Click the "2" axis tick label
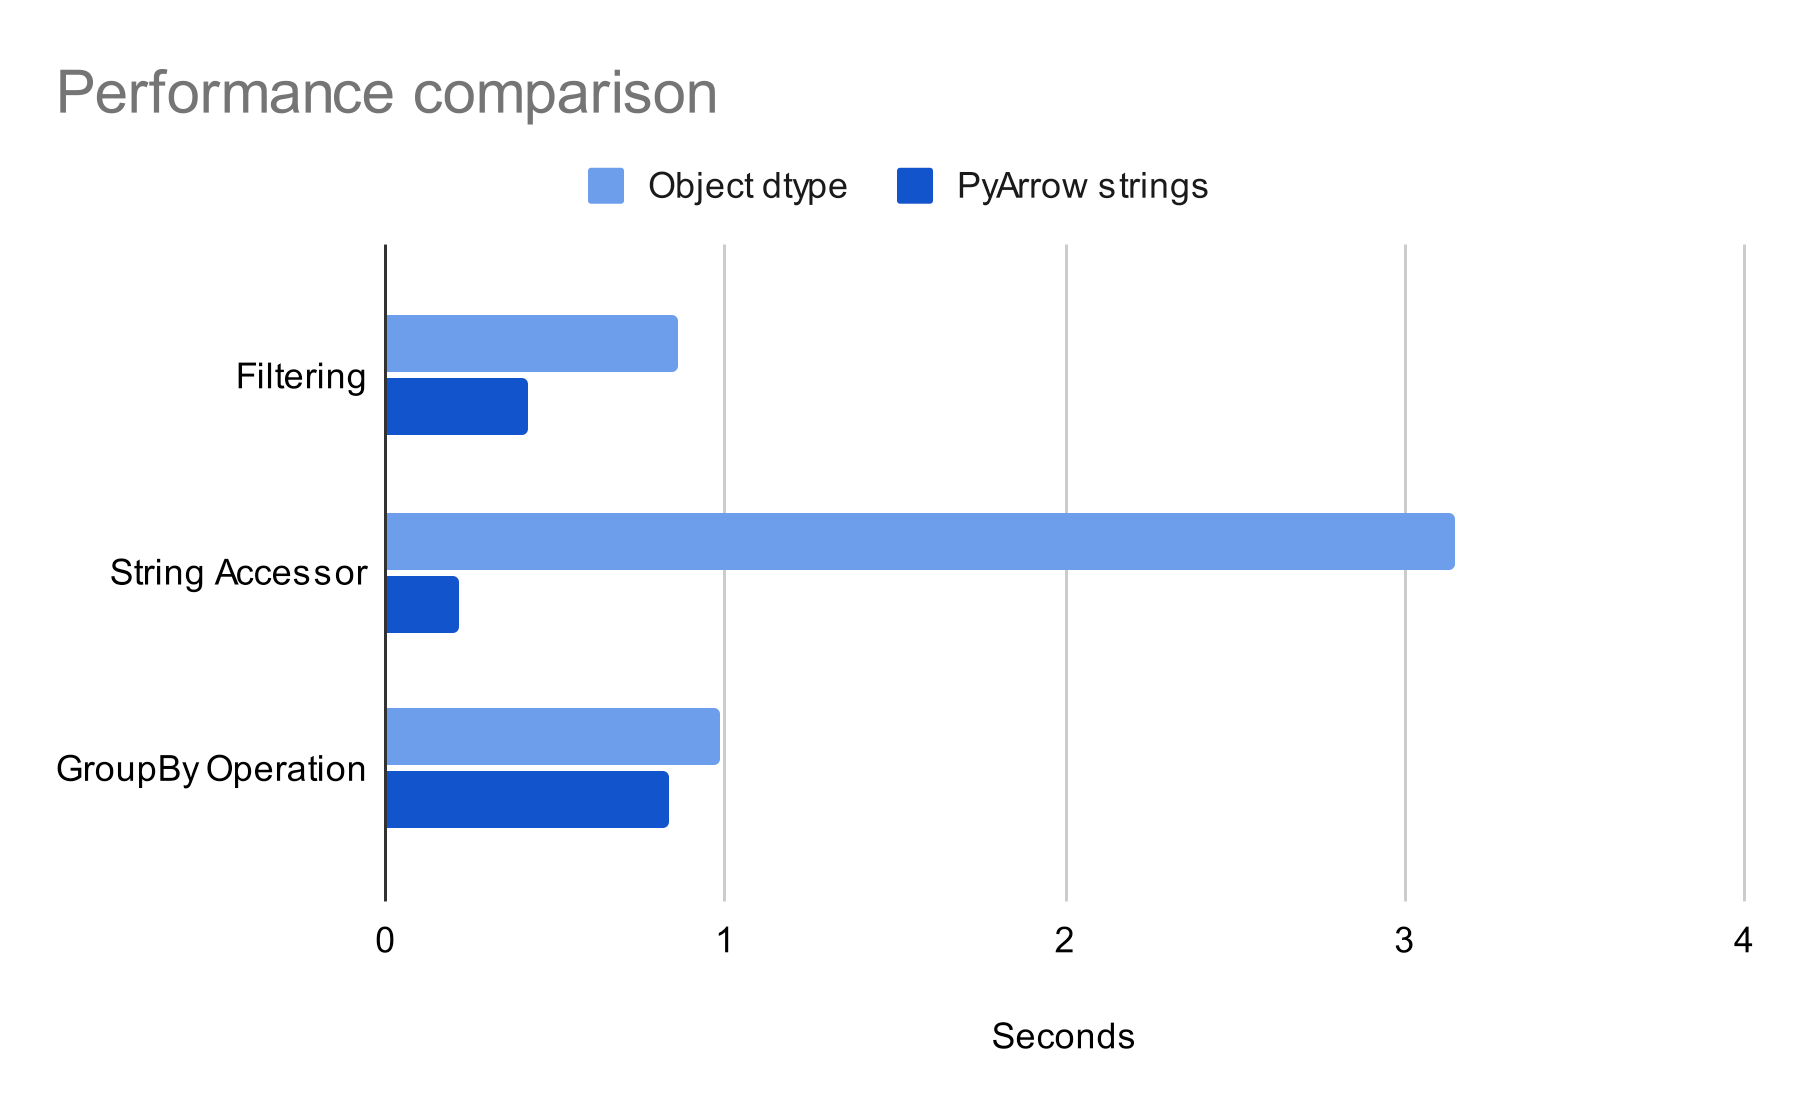1800x1113 pixels. (x=1064, y=941)
